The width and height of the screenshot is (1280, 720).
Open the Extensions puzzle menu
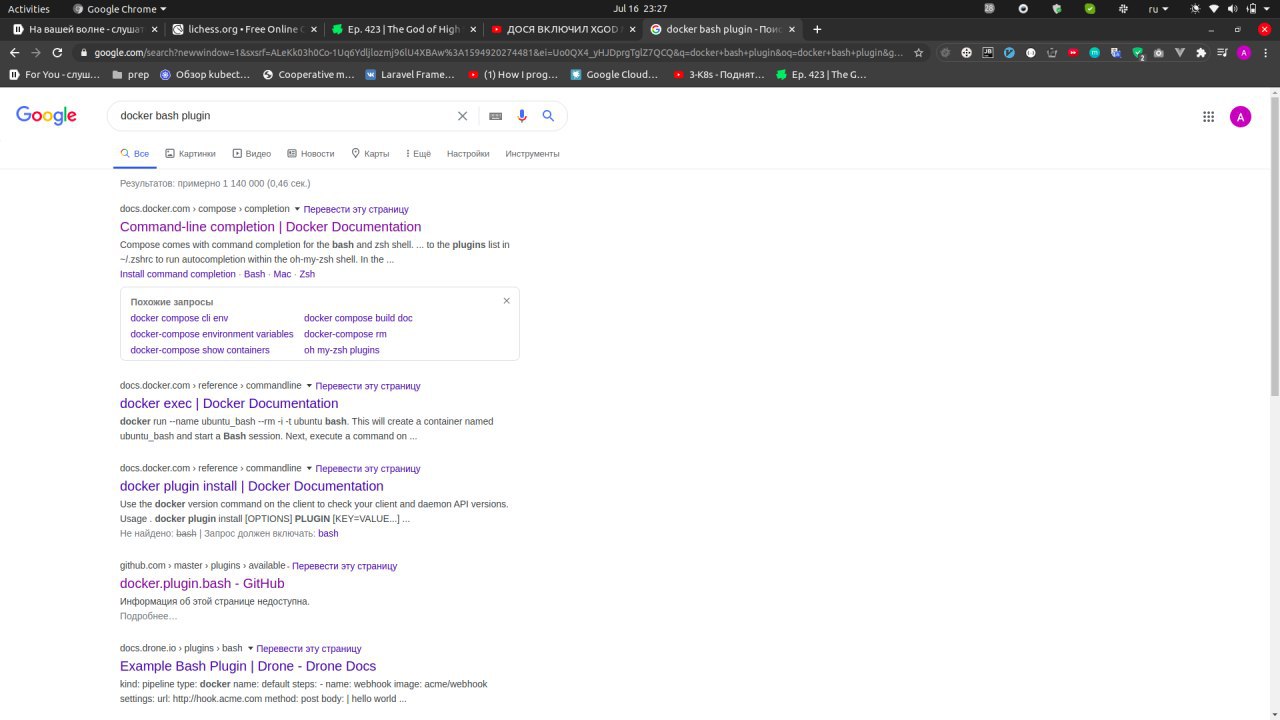[x=1201, y=52]
